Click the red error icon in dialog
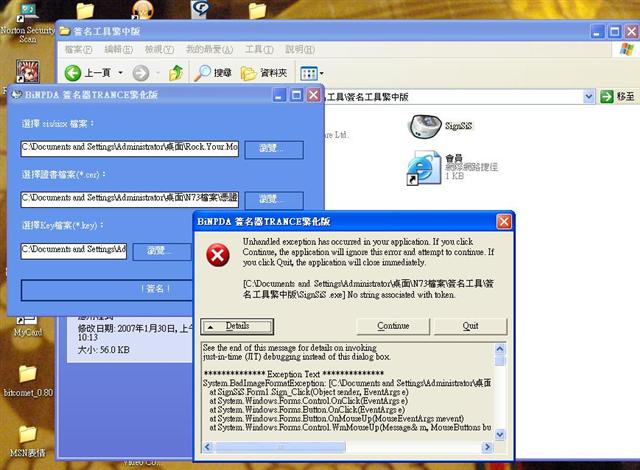Screen dimensions: 640x470 click(218, 255)
